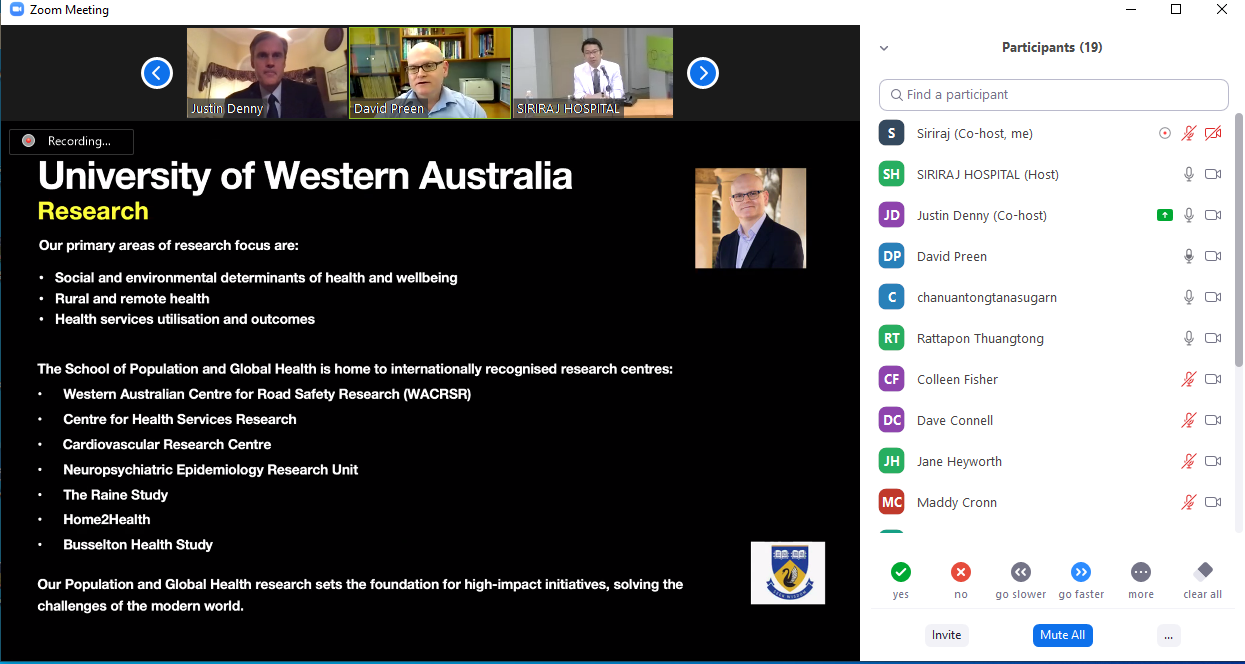Open the 'more' reactions icon

(1140, 572)
